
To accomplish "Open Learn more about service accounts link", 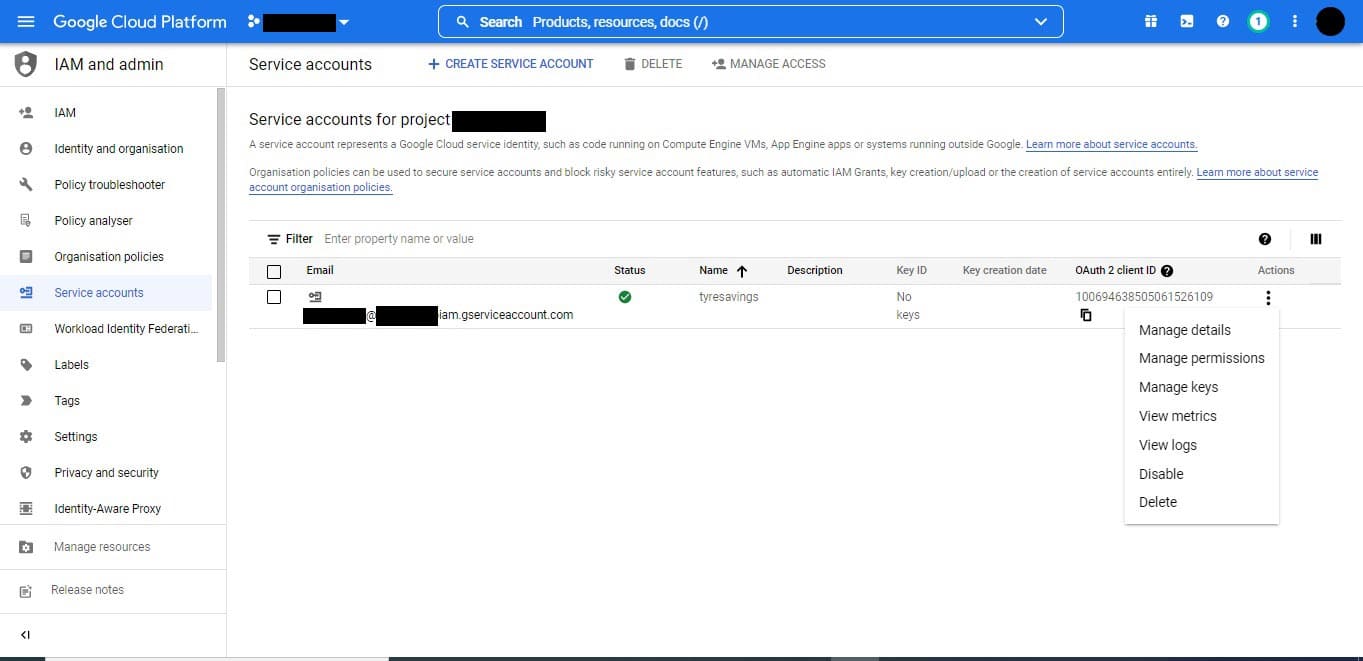I will [1111, 145].
